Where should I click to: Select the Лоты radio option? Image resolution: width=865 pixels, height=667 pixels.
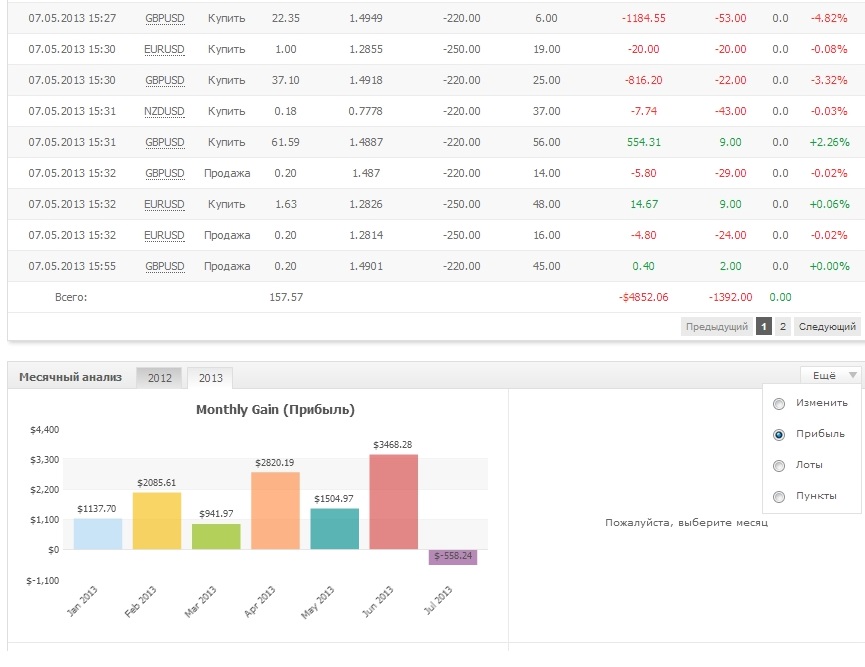pyautogui.click(x=778, y=466)
